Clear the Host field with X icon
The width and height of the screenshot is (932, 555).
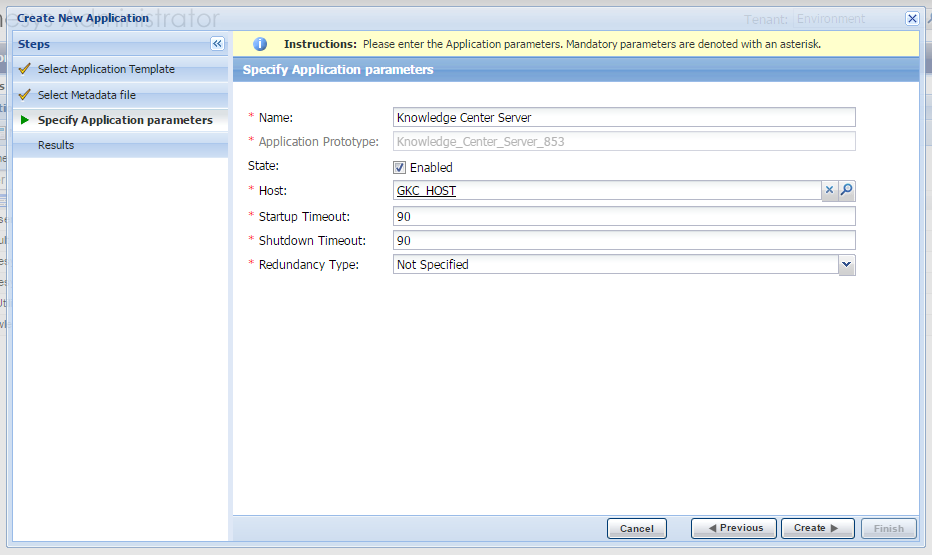[x=829, y=191]
